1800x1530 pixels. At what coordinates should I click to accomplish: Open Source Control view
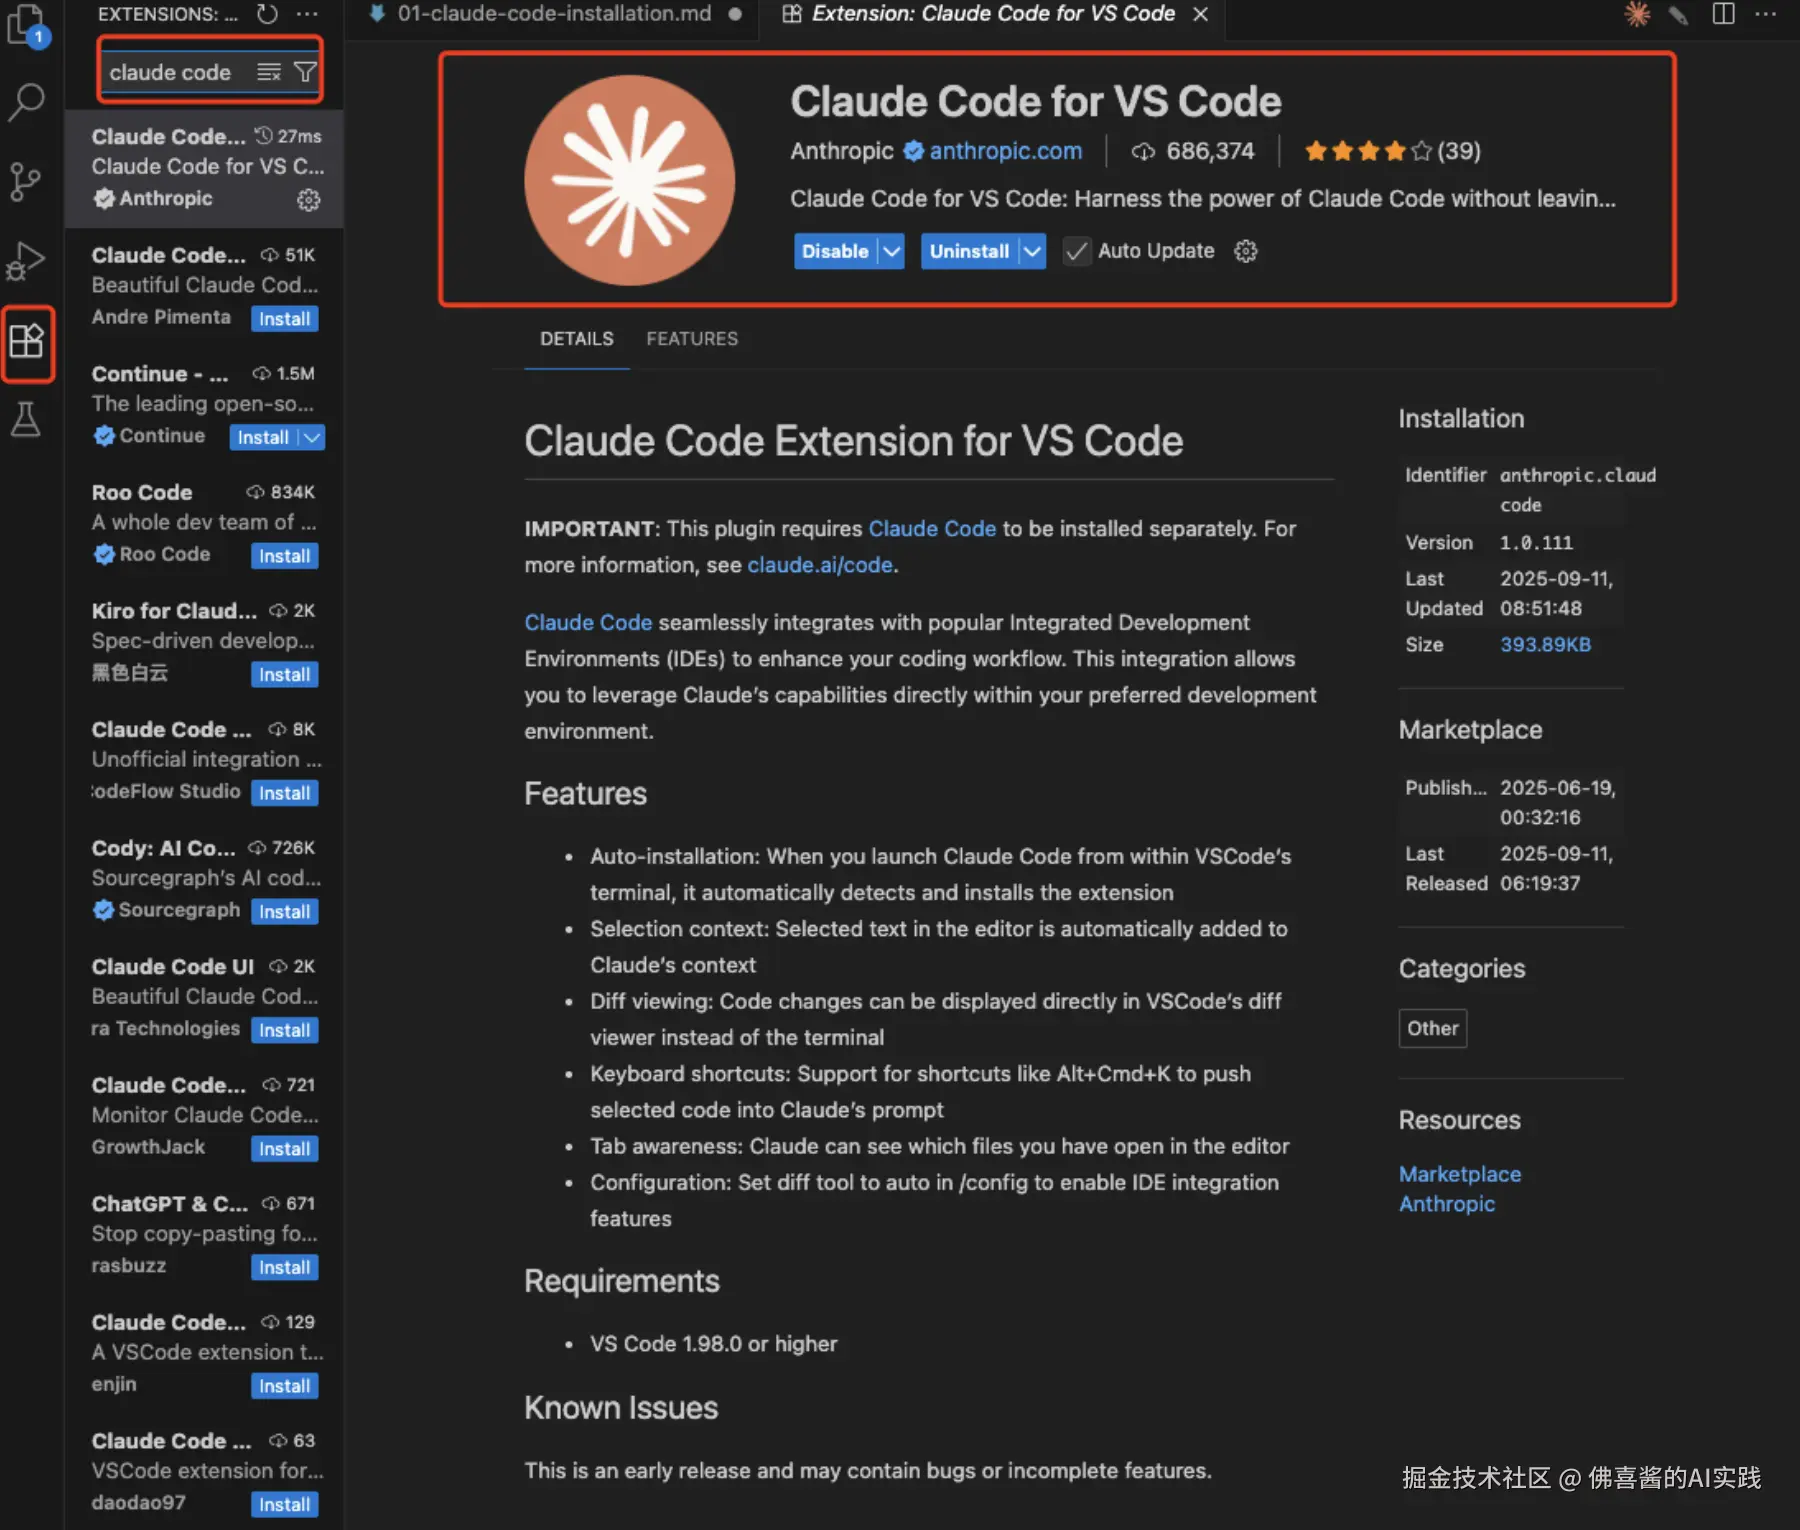[x=26, y=182]
